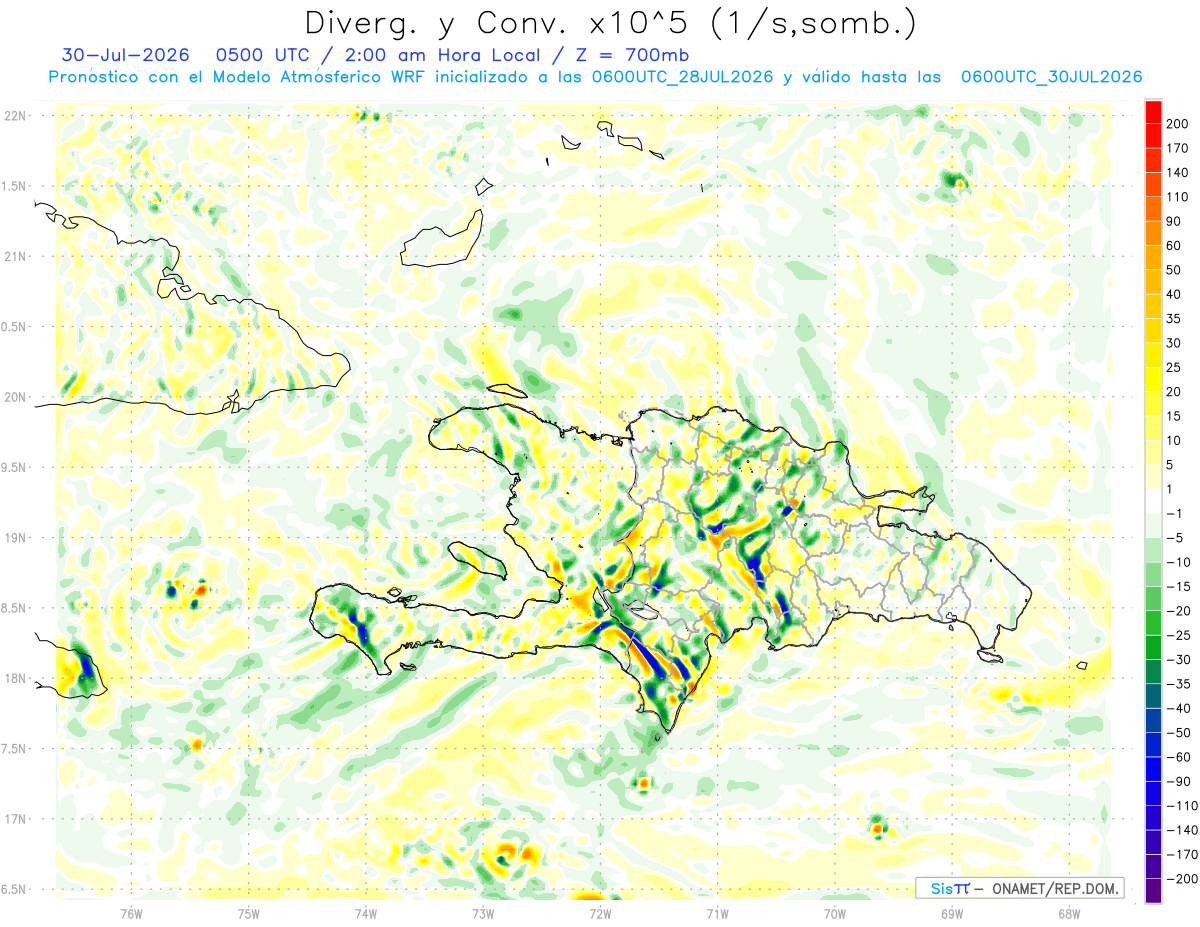The image size is (1200, 927).
Task: Click the '69W' longitude label
Action: coord(952,913)
